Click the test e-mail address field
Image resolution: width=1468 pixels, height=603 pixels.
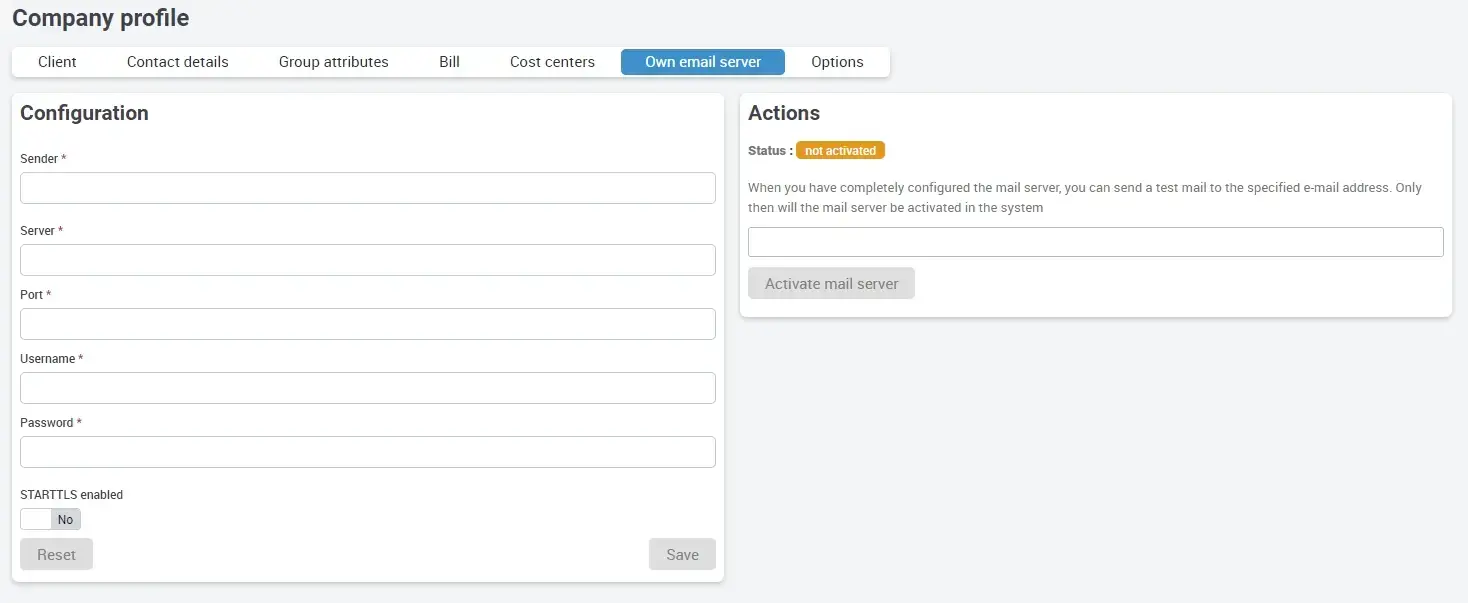click(x=1095, y=242)
